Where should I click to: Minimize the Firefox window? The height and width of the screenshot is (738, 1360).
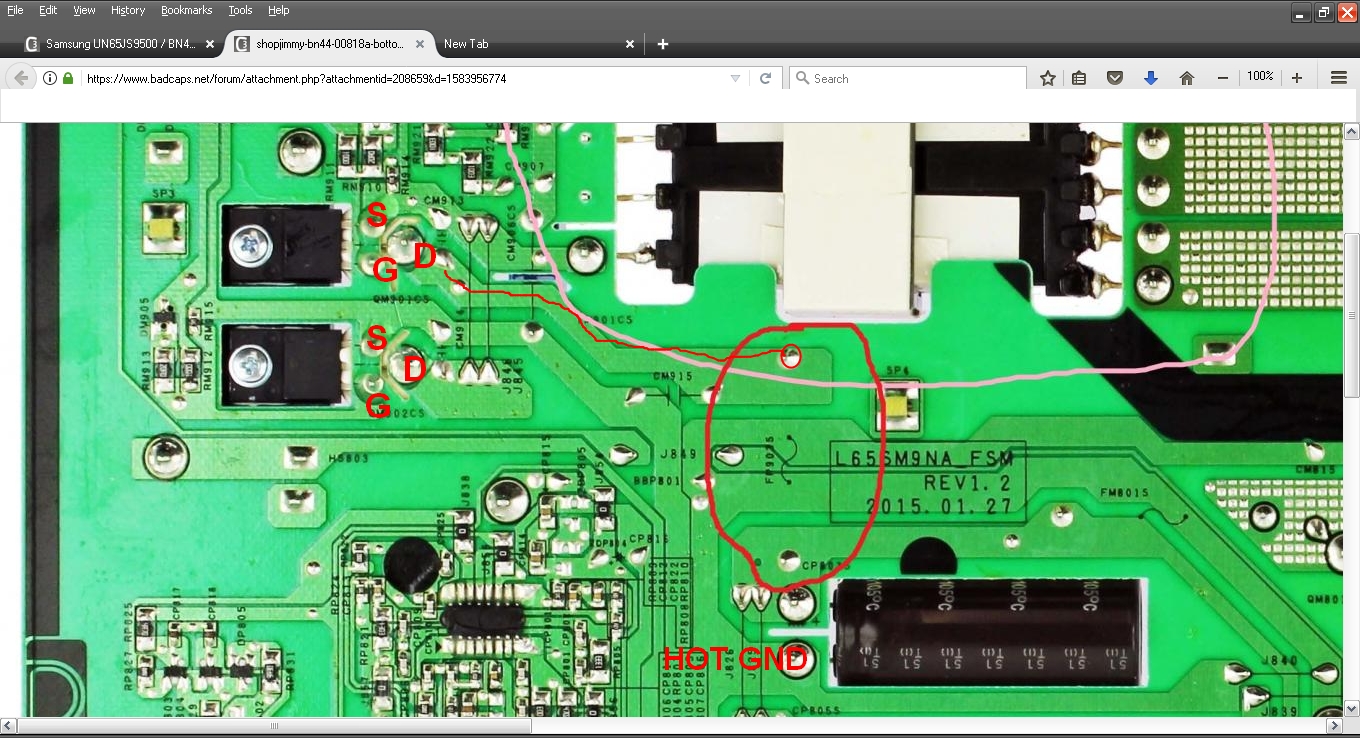tap(1301, 12)
